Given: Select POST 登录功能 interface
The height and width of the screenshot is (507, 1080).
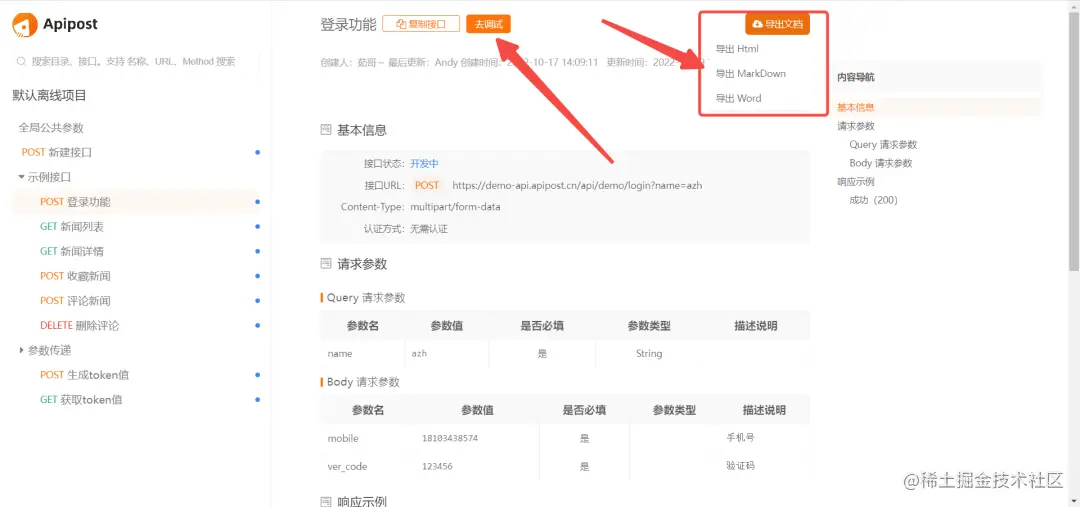Looking at the screenshot, I should 75,202.
